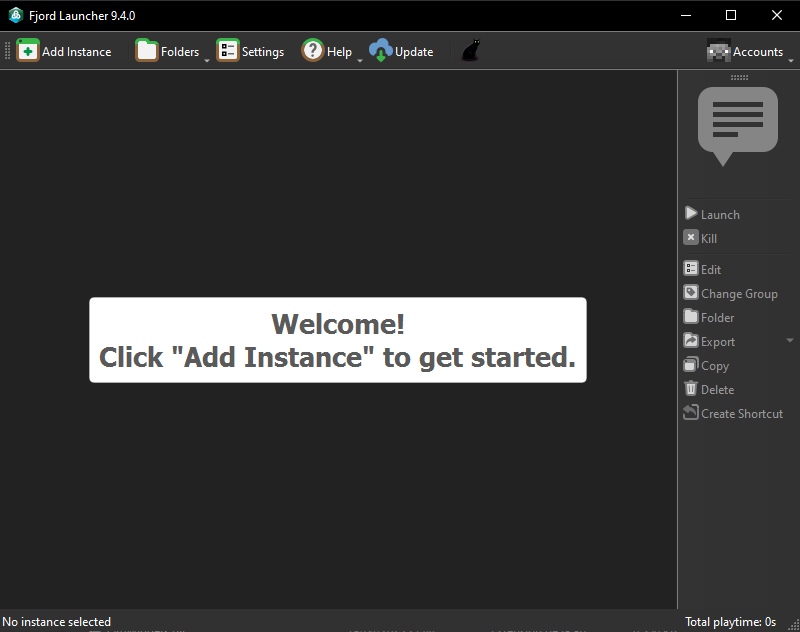Click the 'No instance selected' status text

point(57,622)
